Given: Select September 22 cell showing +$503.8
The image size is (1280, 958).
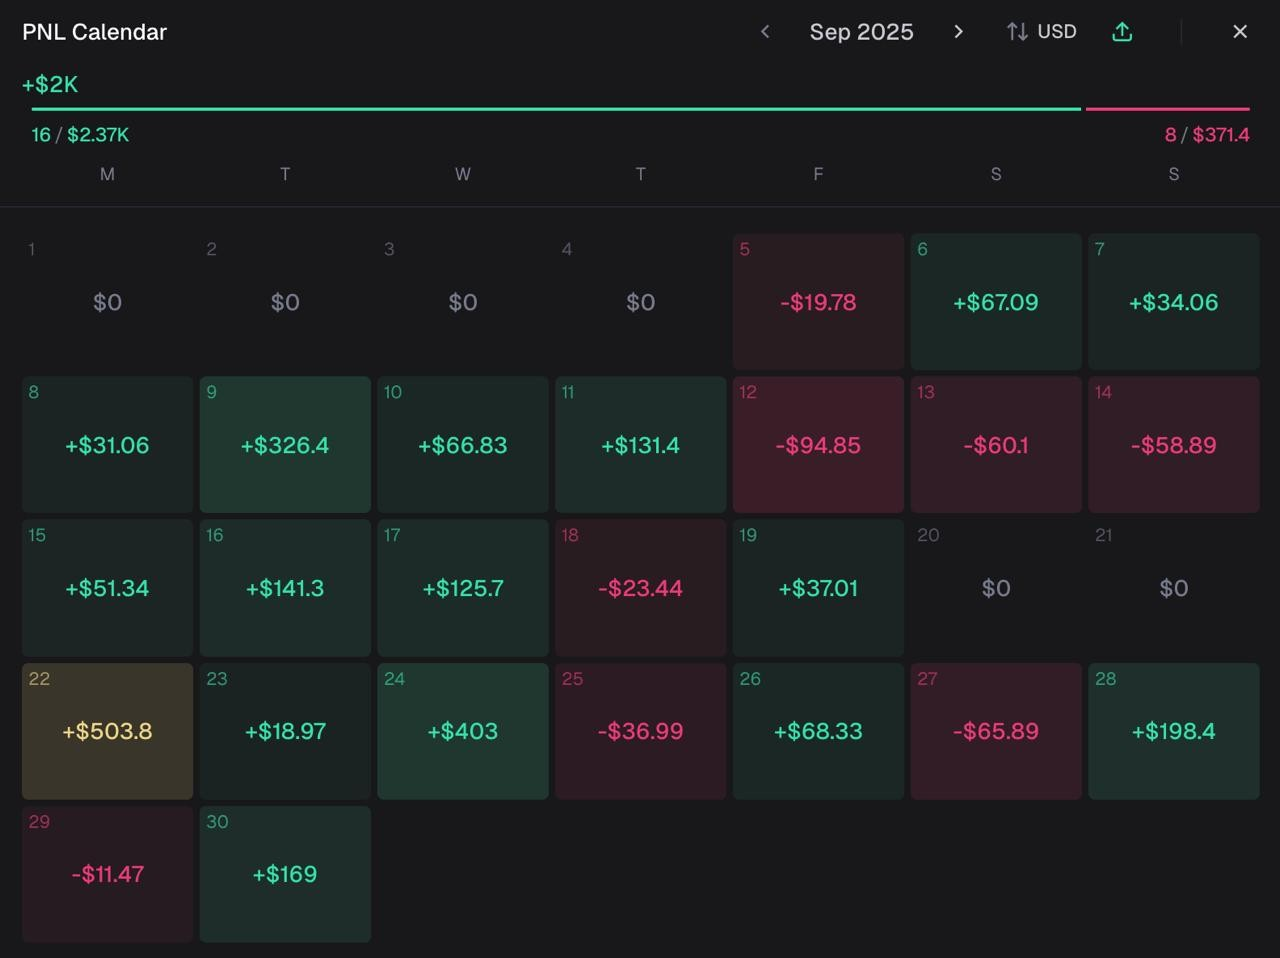Looking at the screenshot, I should pyautogui.click(x=107, y=731).
